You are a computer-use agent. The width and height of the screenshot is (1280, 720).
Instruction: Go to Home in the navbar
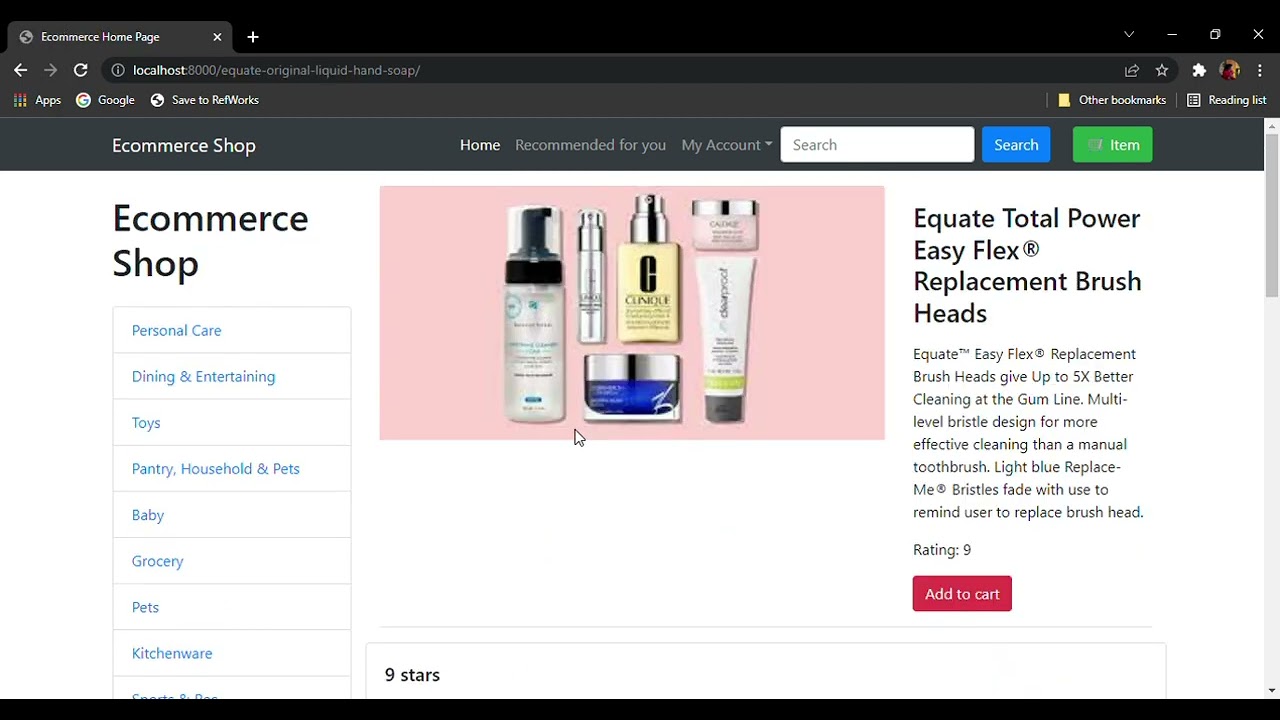480,145
